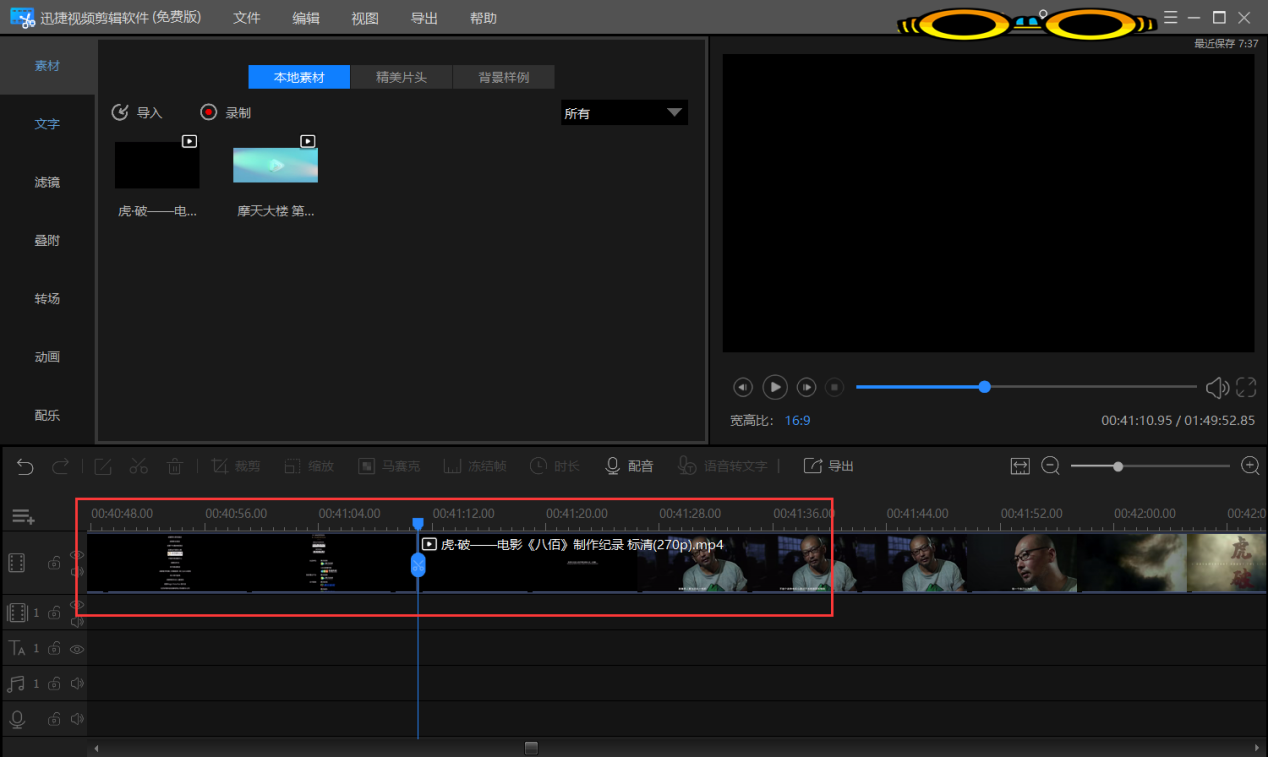
Task: Open the 滤镜 sidebar panel
Action: pos(47,182)
